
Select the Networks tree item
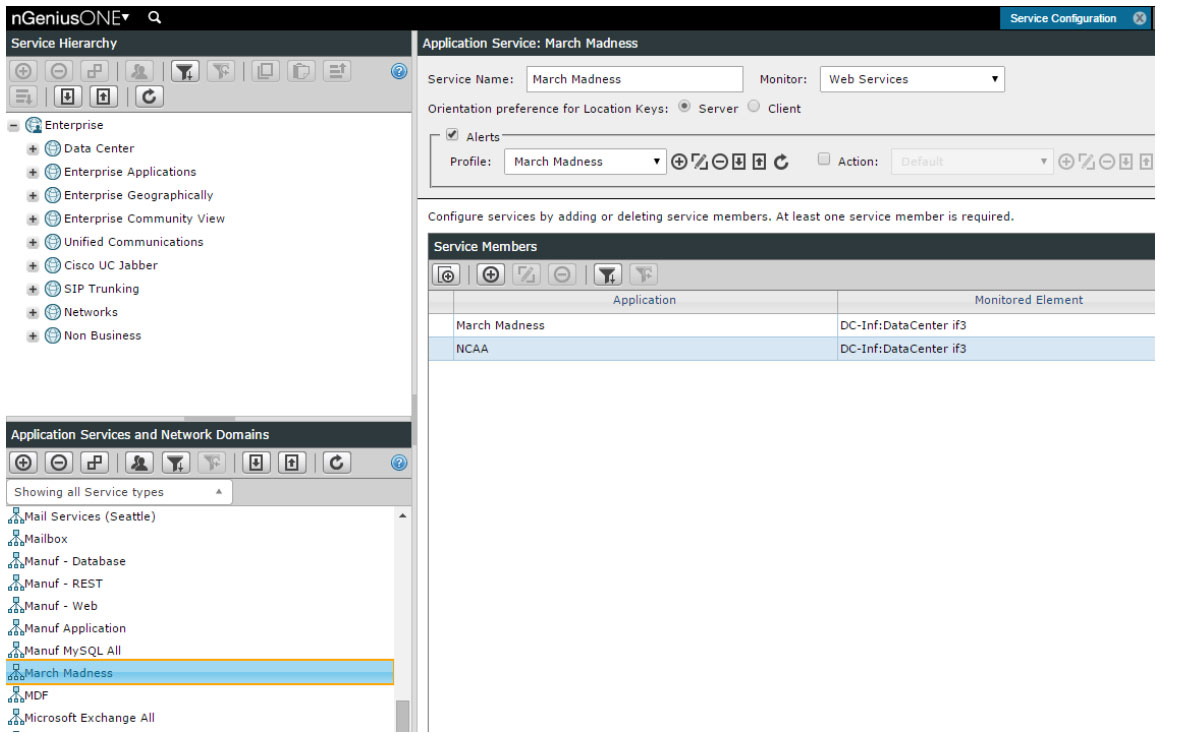tap(90, 312)
